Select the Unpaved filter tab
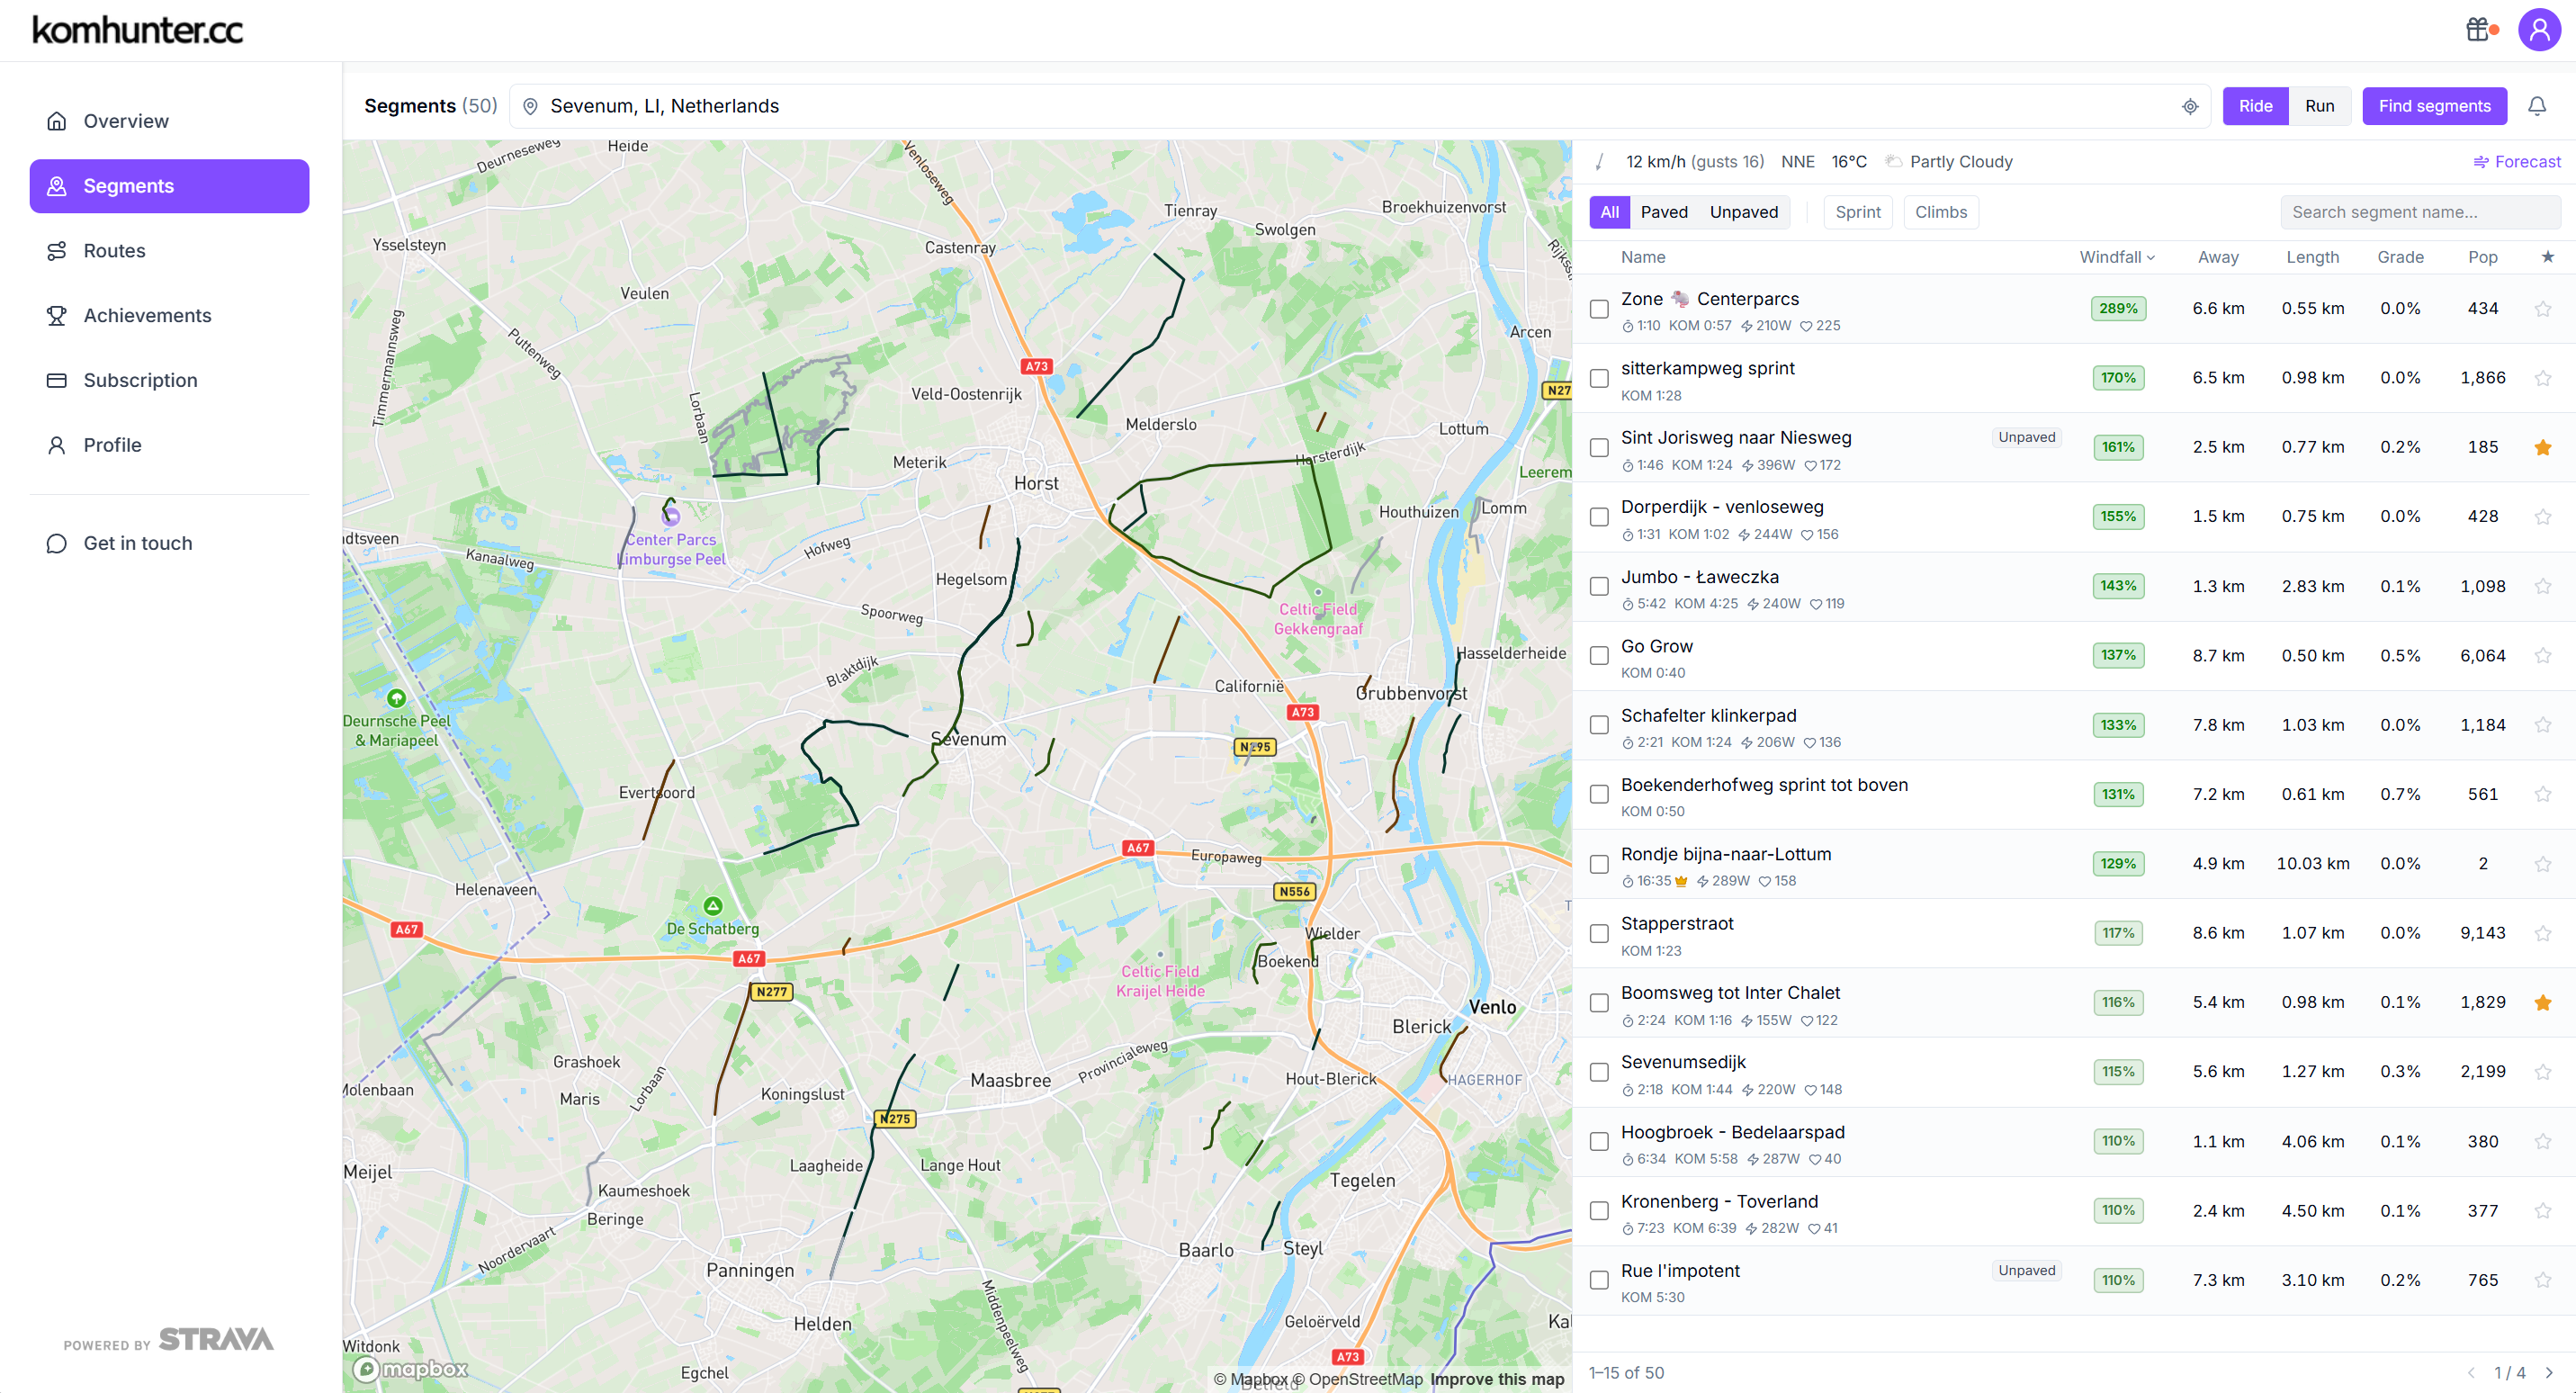This screenshot has width=2576, height=1393. pyautogui.click(x=1743, y=212)
